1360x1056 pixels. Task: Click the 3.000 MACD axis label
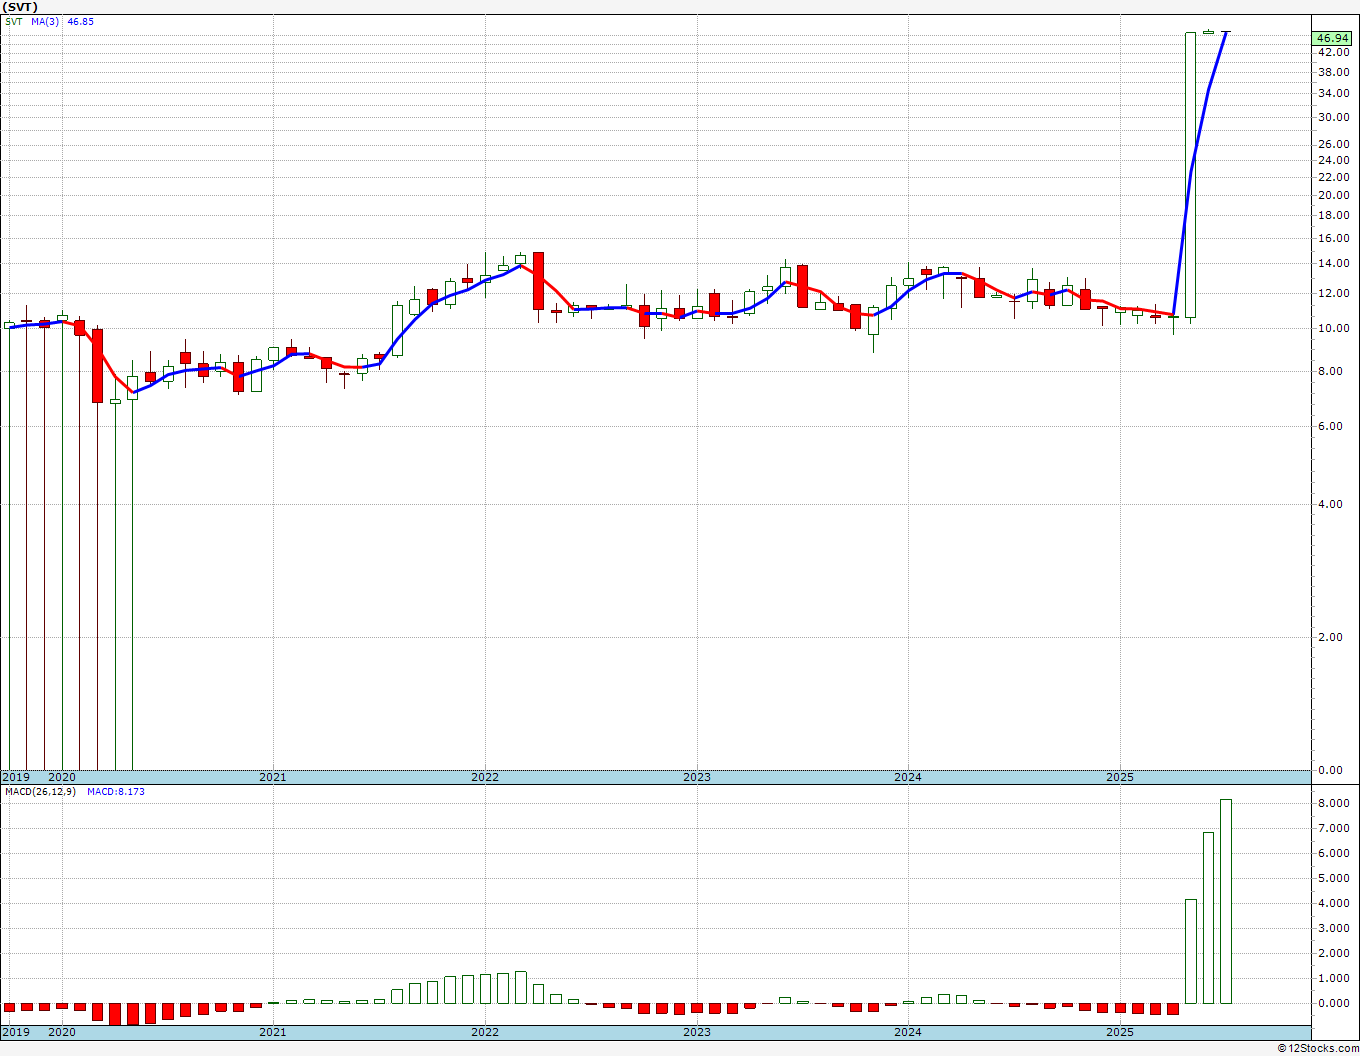click(x=1334, y=929)
